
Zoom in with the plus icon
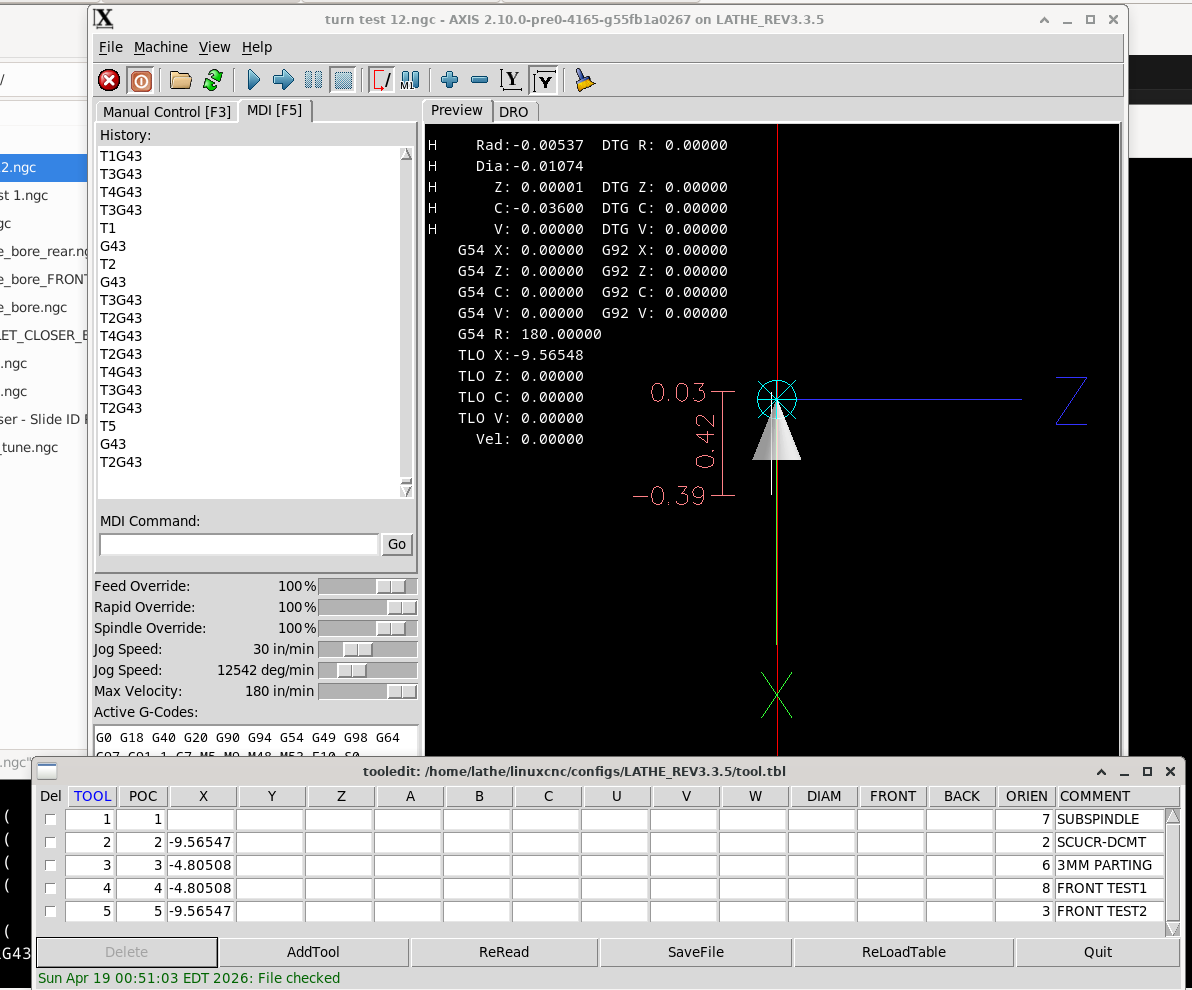449,80
